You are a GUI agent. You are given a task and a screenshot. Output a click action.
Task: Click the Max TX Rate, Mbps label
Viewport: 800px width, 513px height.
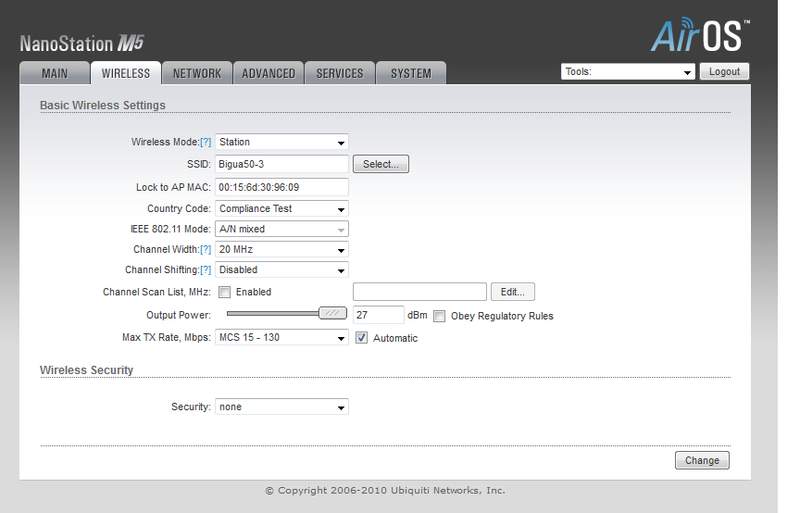(166, 337)
